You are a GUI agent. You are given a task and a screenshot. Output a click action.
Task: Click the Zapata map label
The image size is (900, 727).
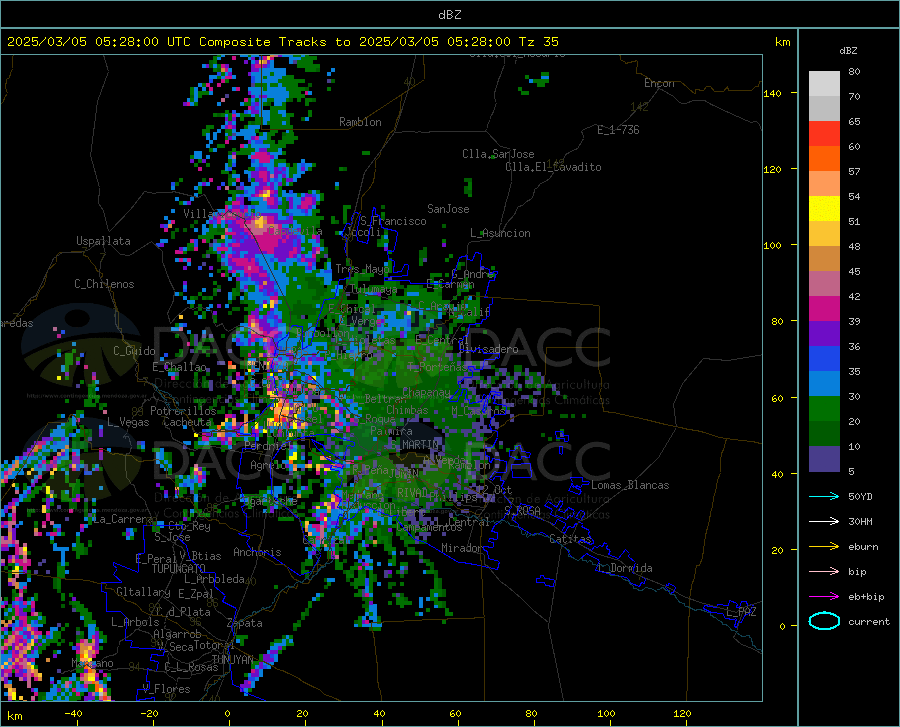coord(245,623)
